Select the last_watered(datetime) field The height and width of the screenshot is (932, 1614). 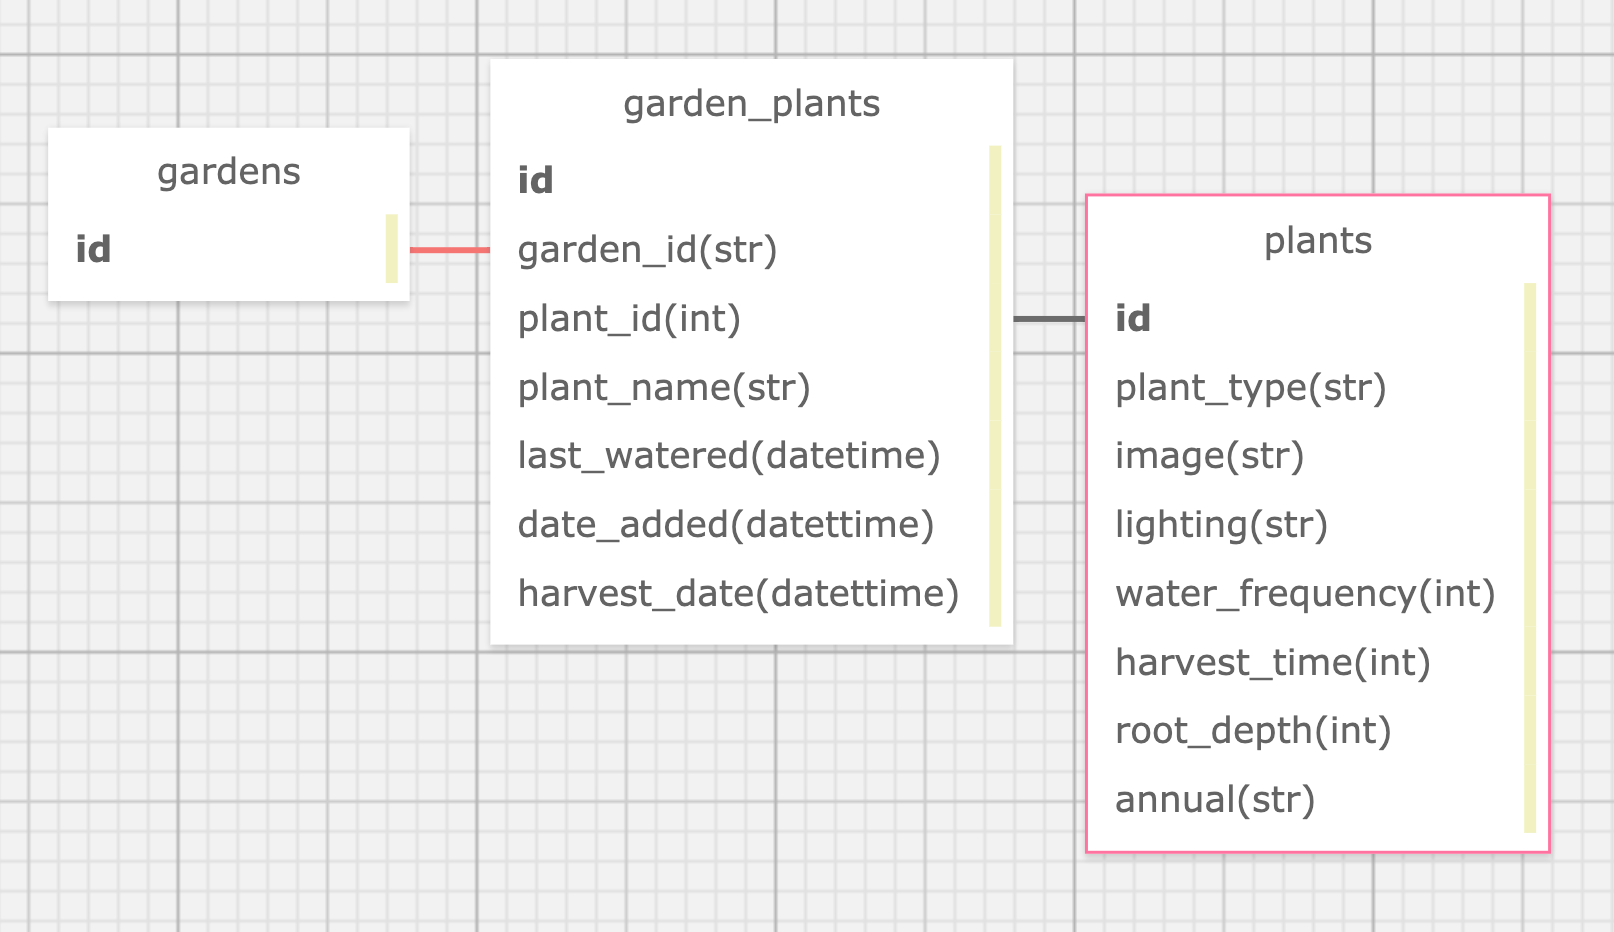729,455
